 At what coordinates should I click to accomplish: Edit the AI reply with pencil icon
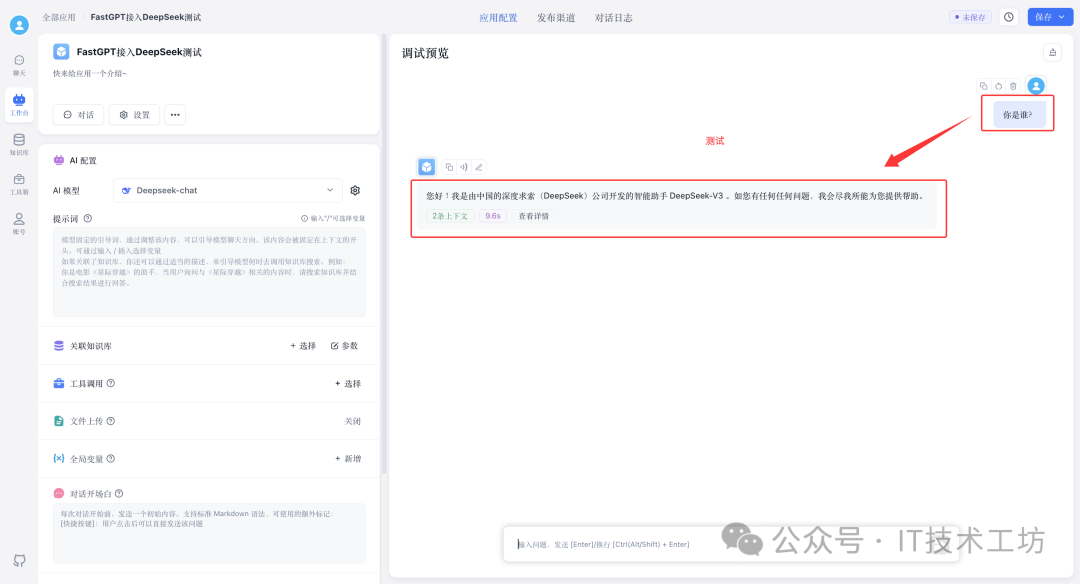479,167
